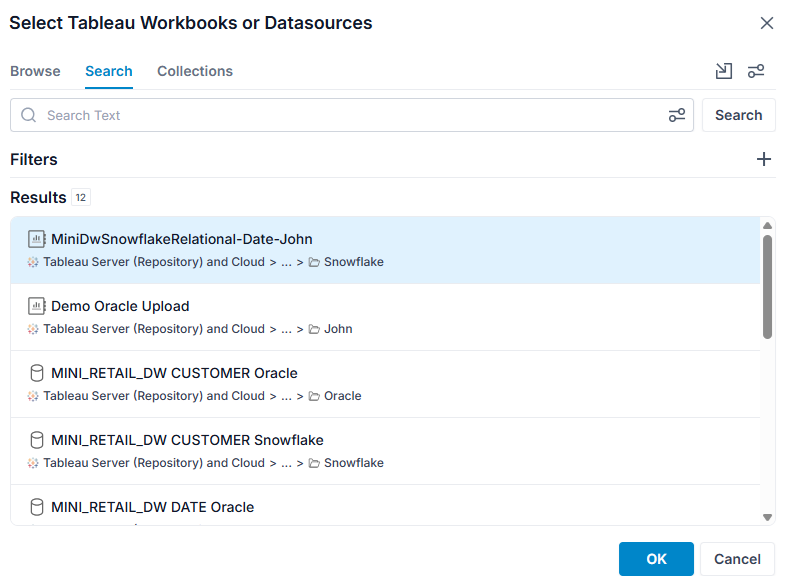Click the datasource icon beside MINI_RETAIL_DW CUSTOMER Oracle
The height and width of the screenshot is (587, 788).
point(37,373)
